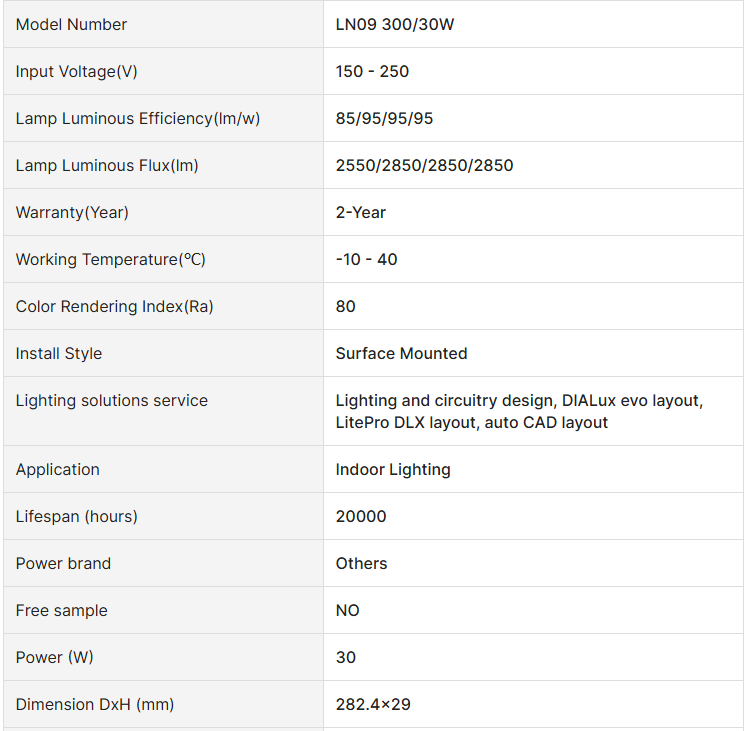Click the 282.4×29 dimension value
749x731 pixels.
373,704
